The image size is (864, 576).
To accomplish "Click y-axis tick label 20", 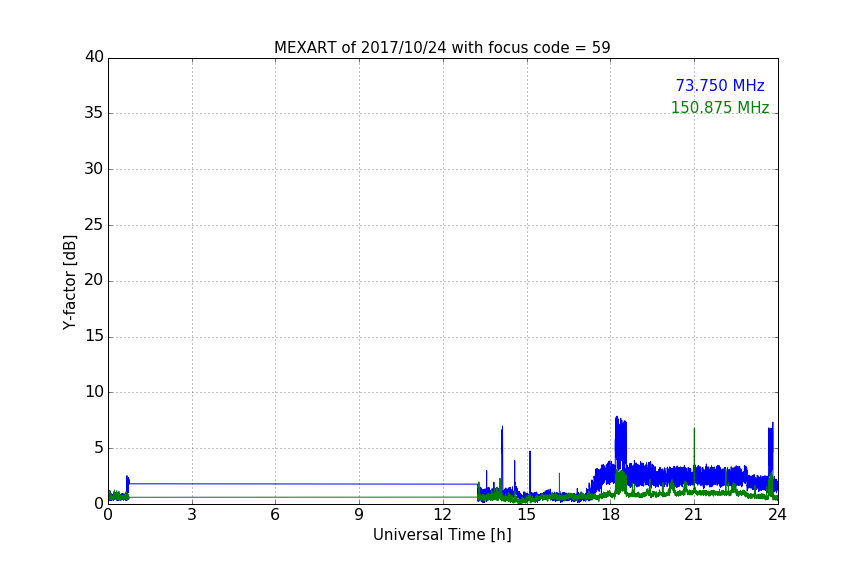I will [94, 280].
